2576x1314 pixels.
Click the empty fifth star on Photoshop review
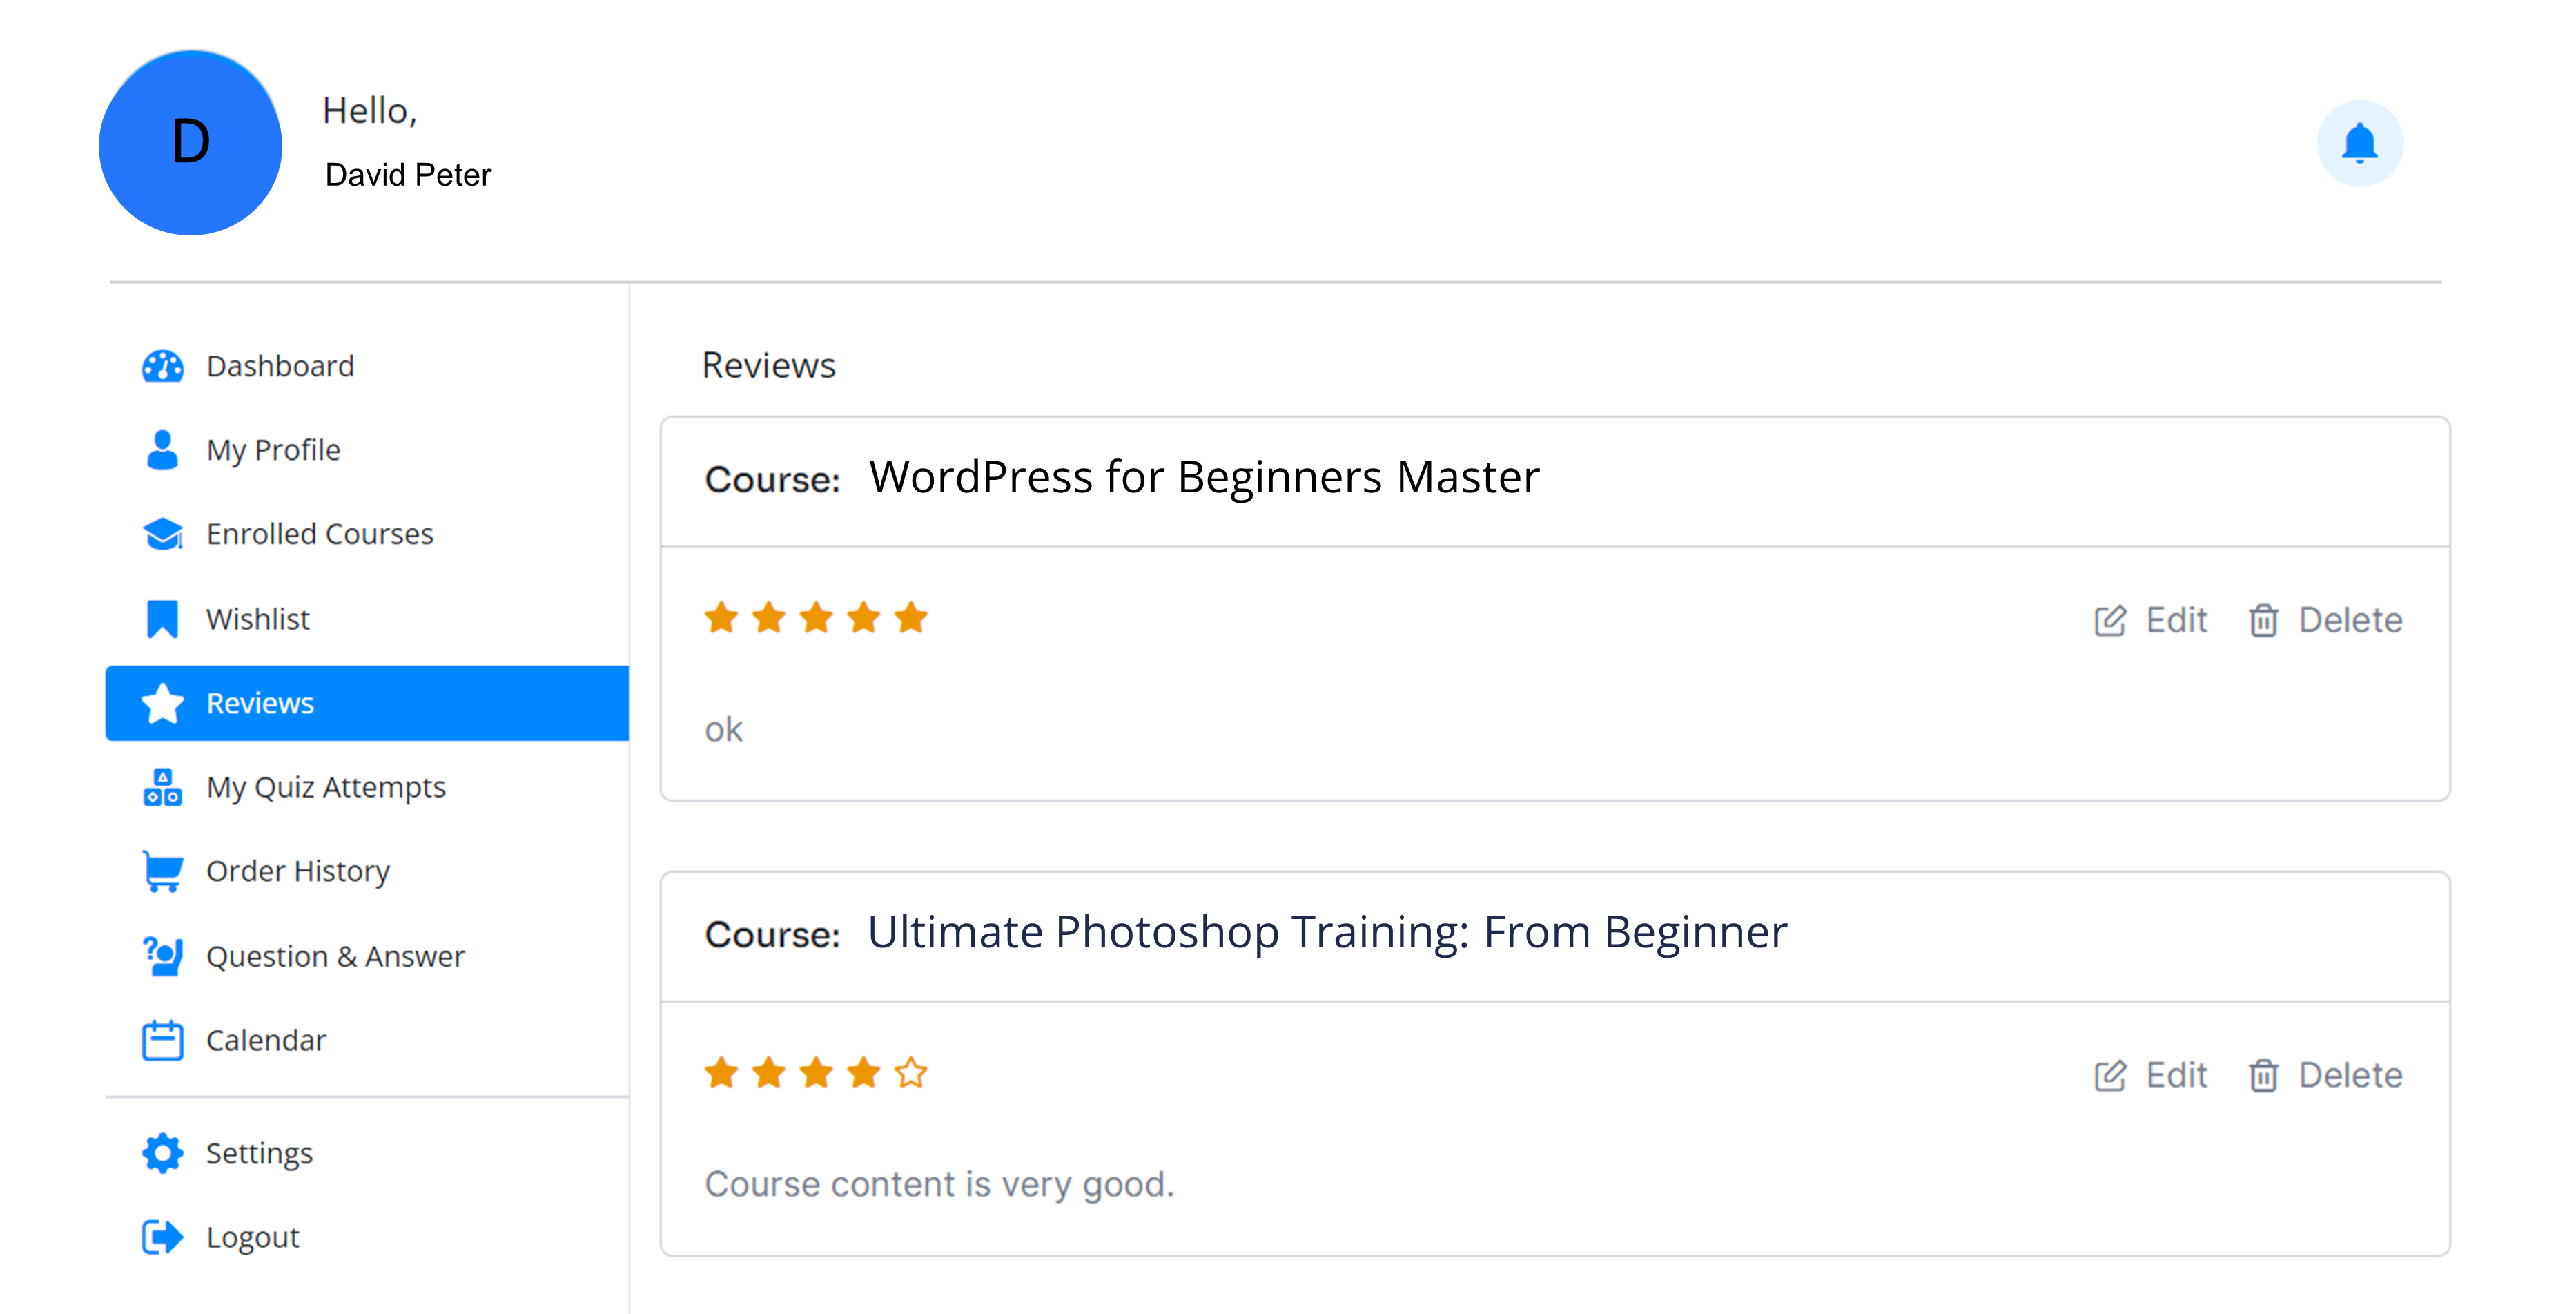(911, 1073)
